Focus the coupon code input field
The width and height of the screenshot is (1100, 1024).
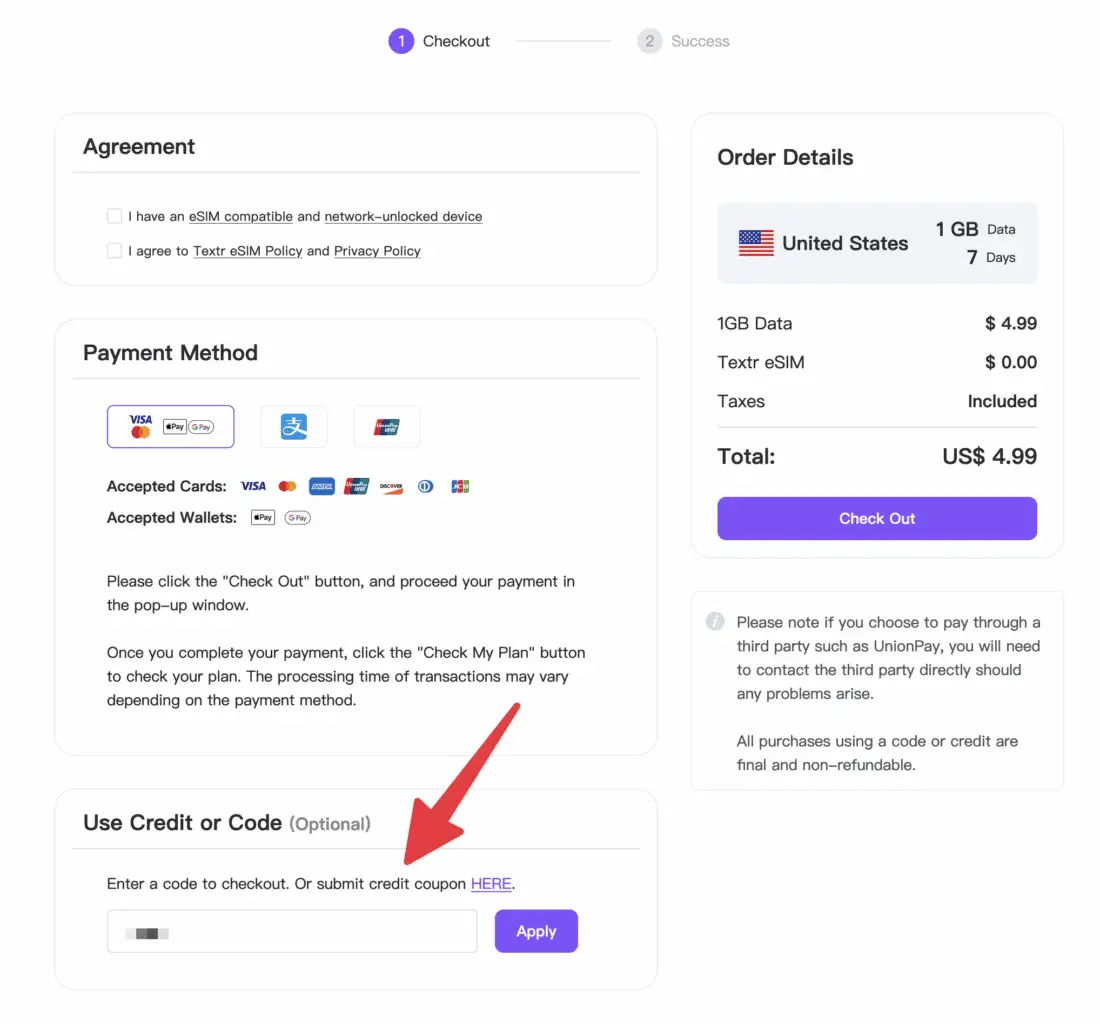(292, 932)
